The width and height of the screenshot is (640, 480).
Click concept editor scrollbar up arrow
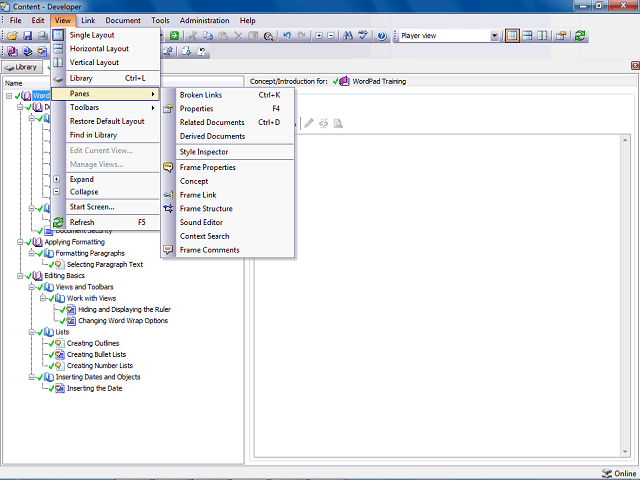pyautogui.click(x=625, y=140)
